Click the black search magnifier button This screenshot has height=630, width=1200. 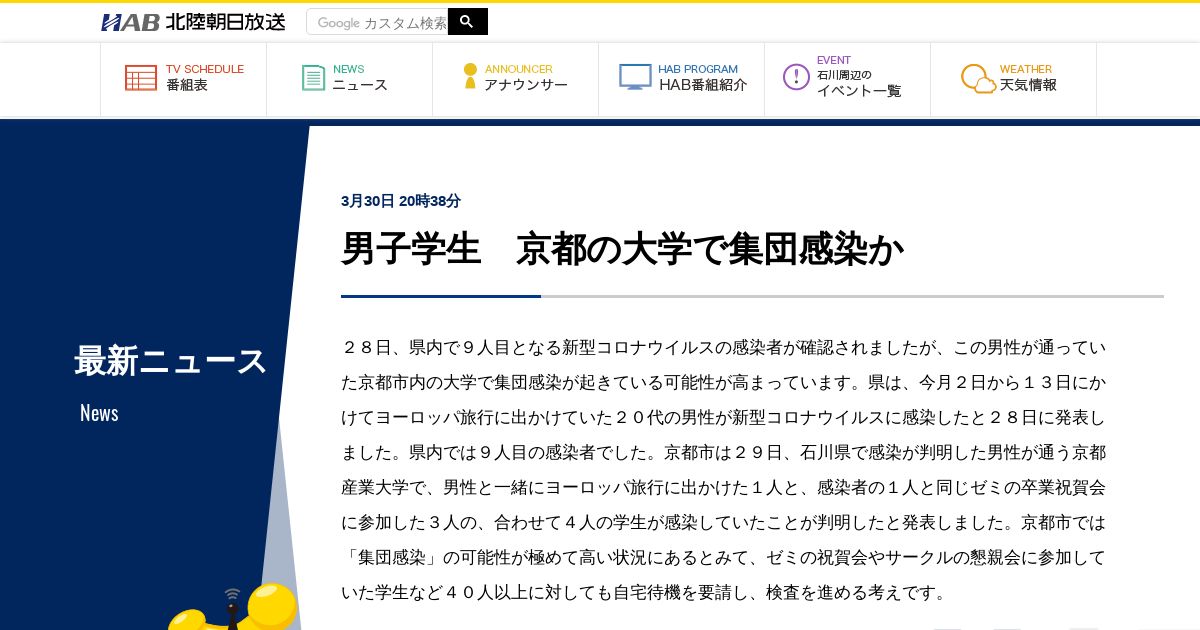click(467, 22)
